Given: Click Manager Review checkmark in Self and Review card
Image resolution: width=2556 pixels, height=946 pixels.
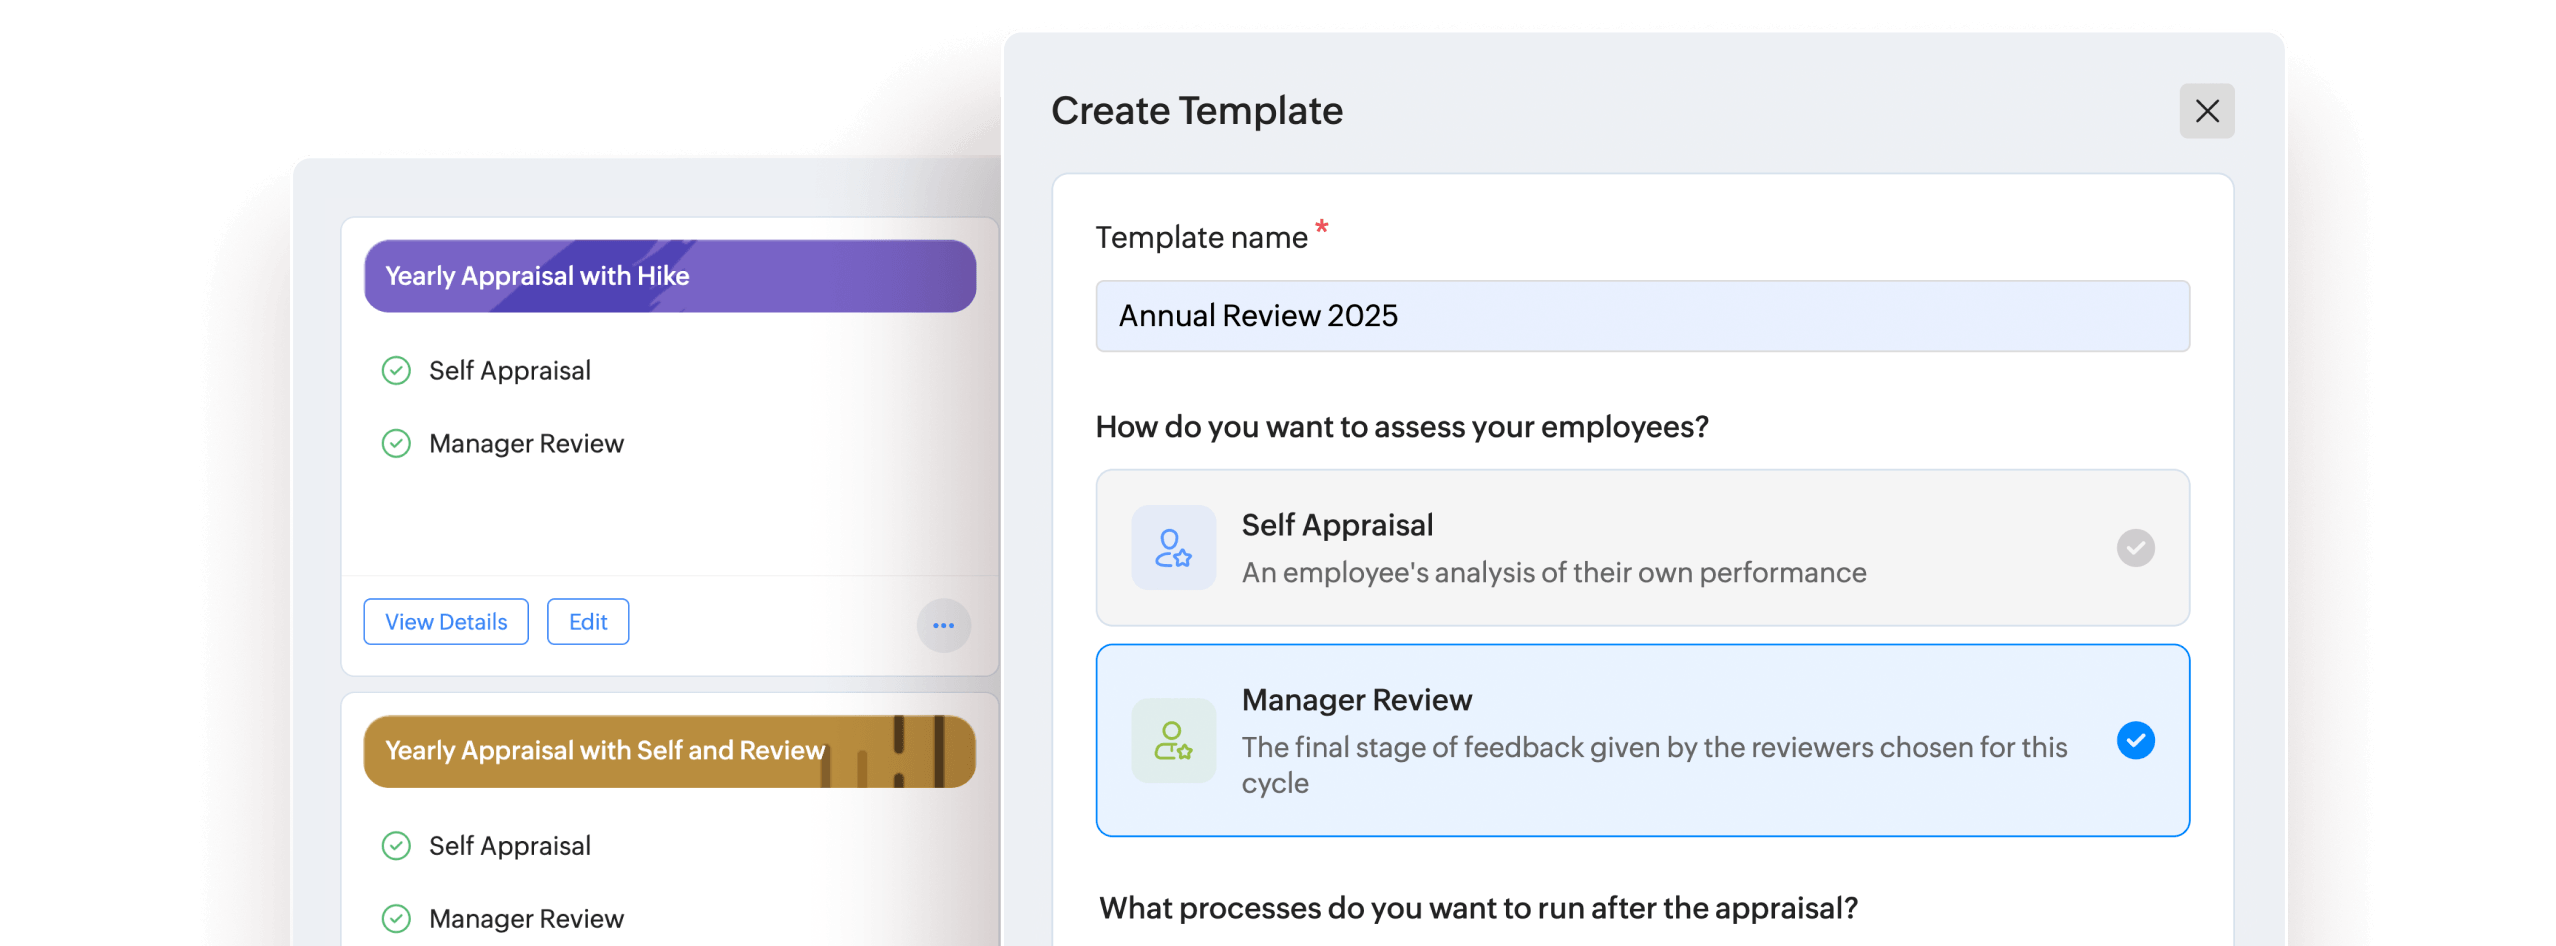Looking at the screenshot, I should coord(396,917).
